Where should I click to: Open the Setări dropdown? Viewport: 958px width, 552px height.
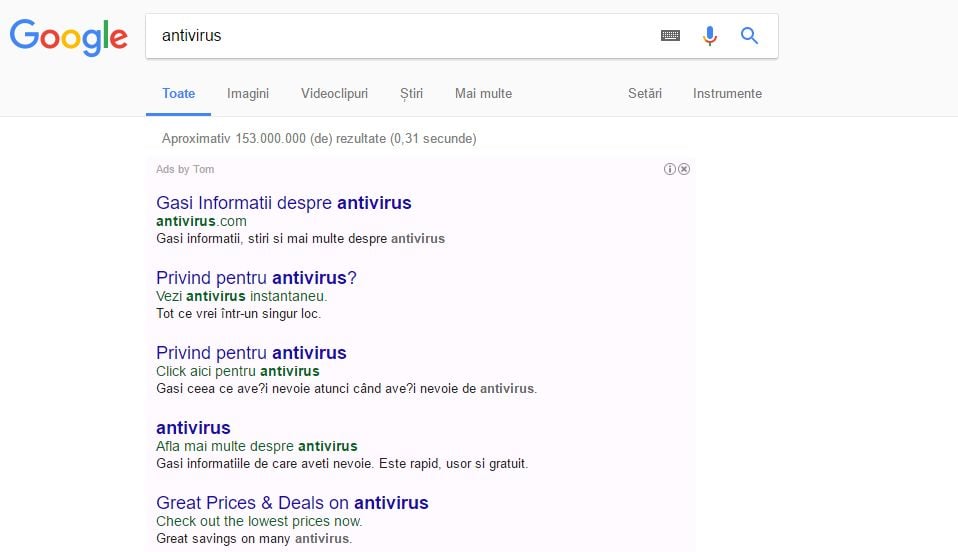coord(645,93)
